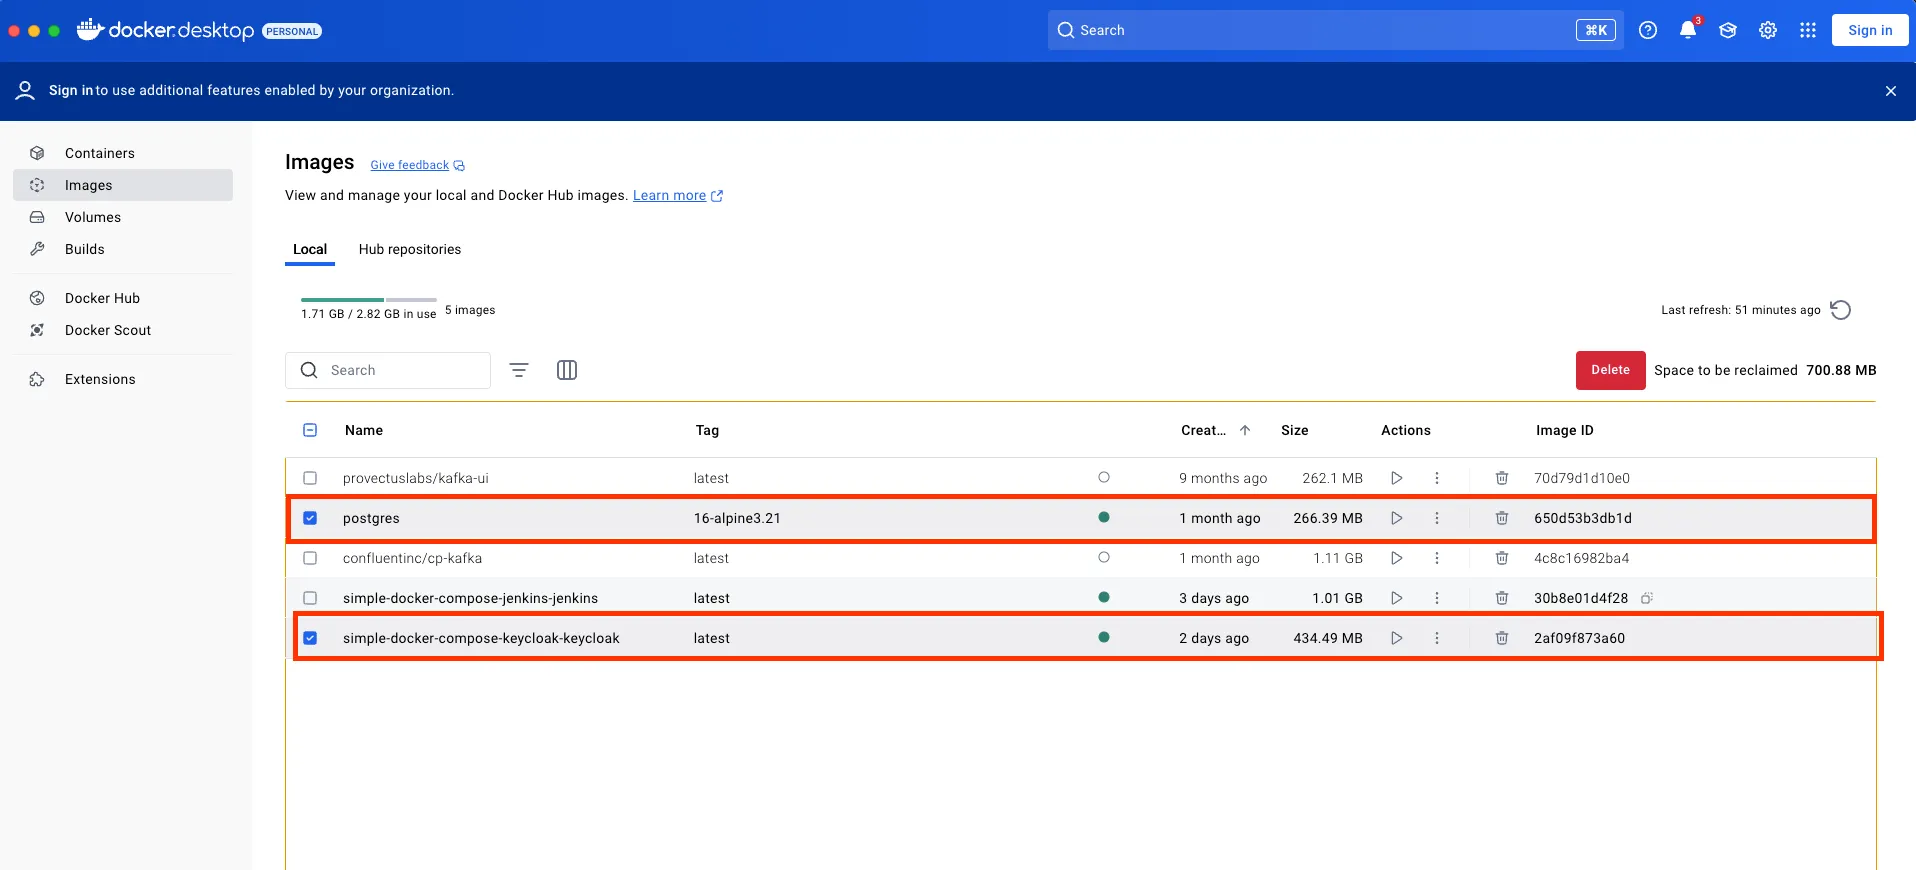Go to Volumes in the sidebar
The height and width of the screenshot is (870, 1916).
pos(123,217)
